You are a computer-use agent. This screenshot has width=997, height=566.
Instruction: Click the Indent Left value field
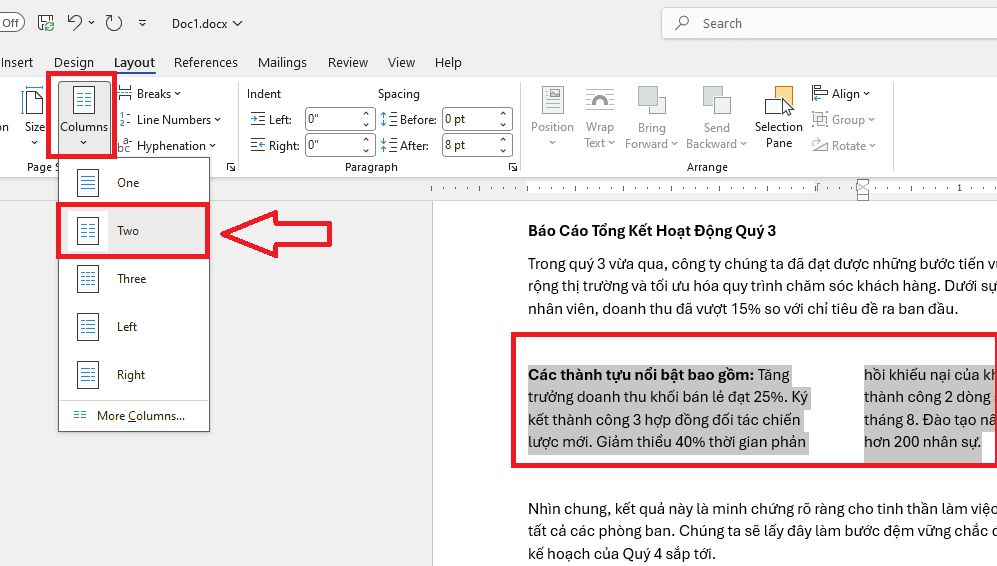pos(333,119)
